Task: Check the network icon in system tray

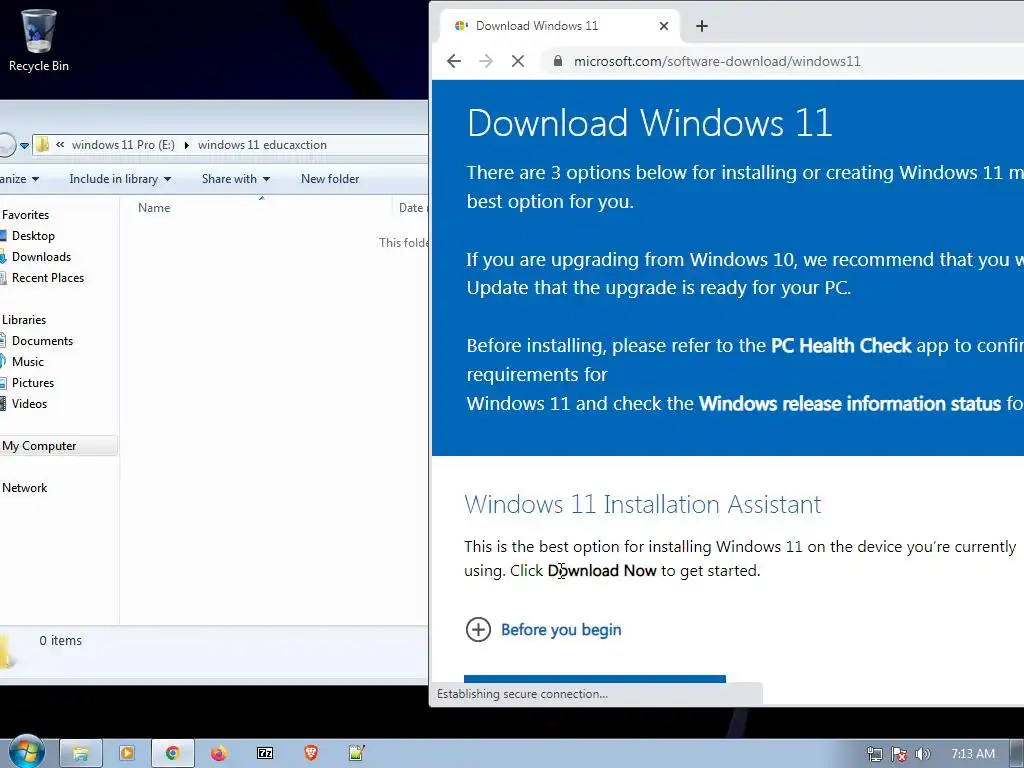Action: (874, 754)
